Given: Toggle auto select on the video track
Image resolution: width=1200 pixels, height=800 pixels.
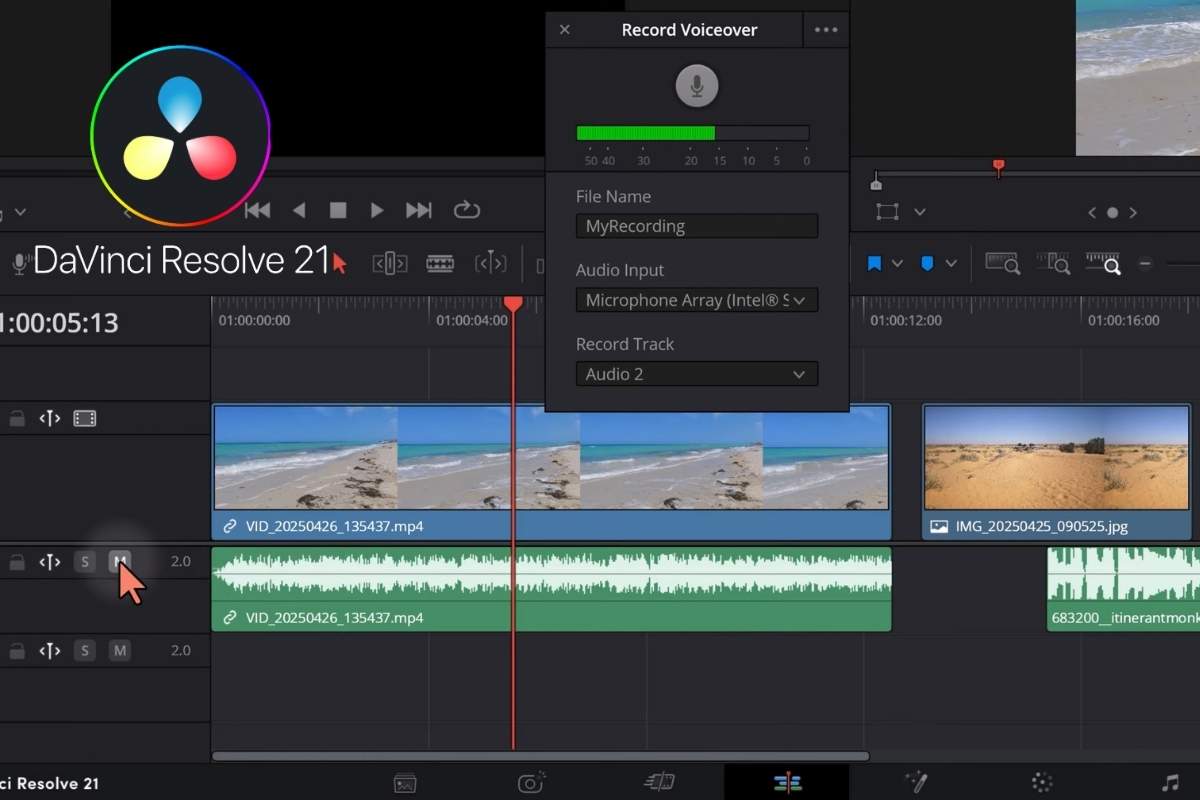Looking at the screenshot, I should tap(50, 419).
